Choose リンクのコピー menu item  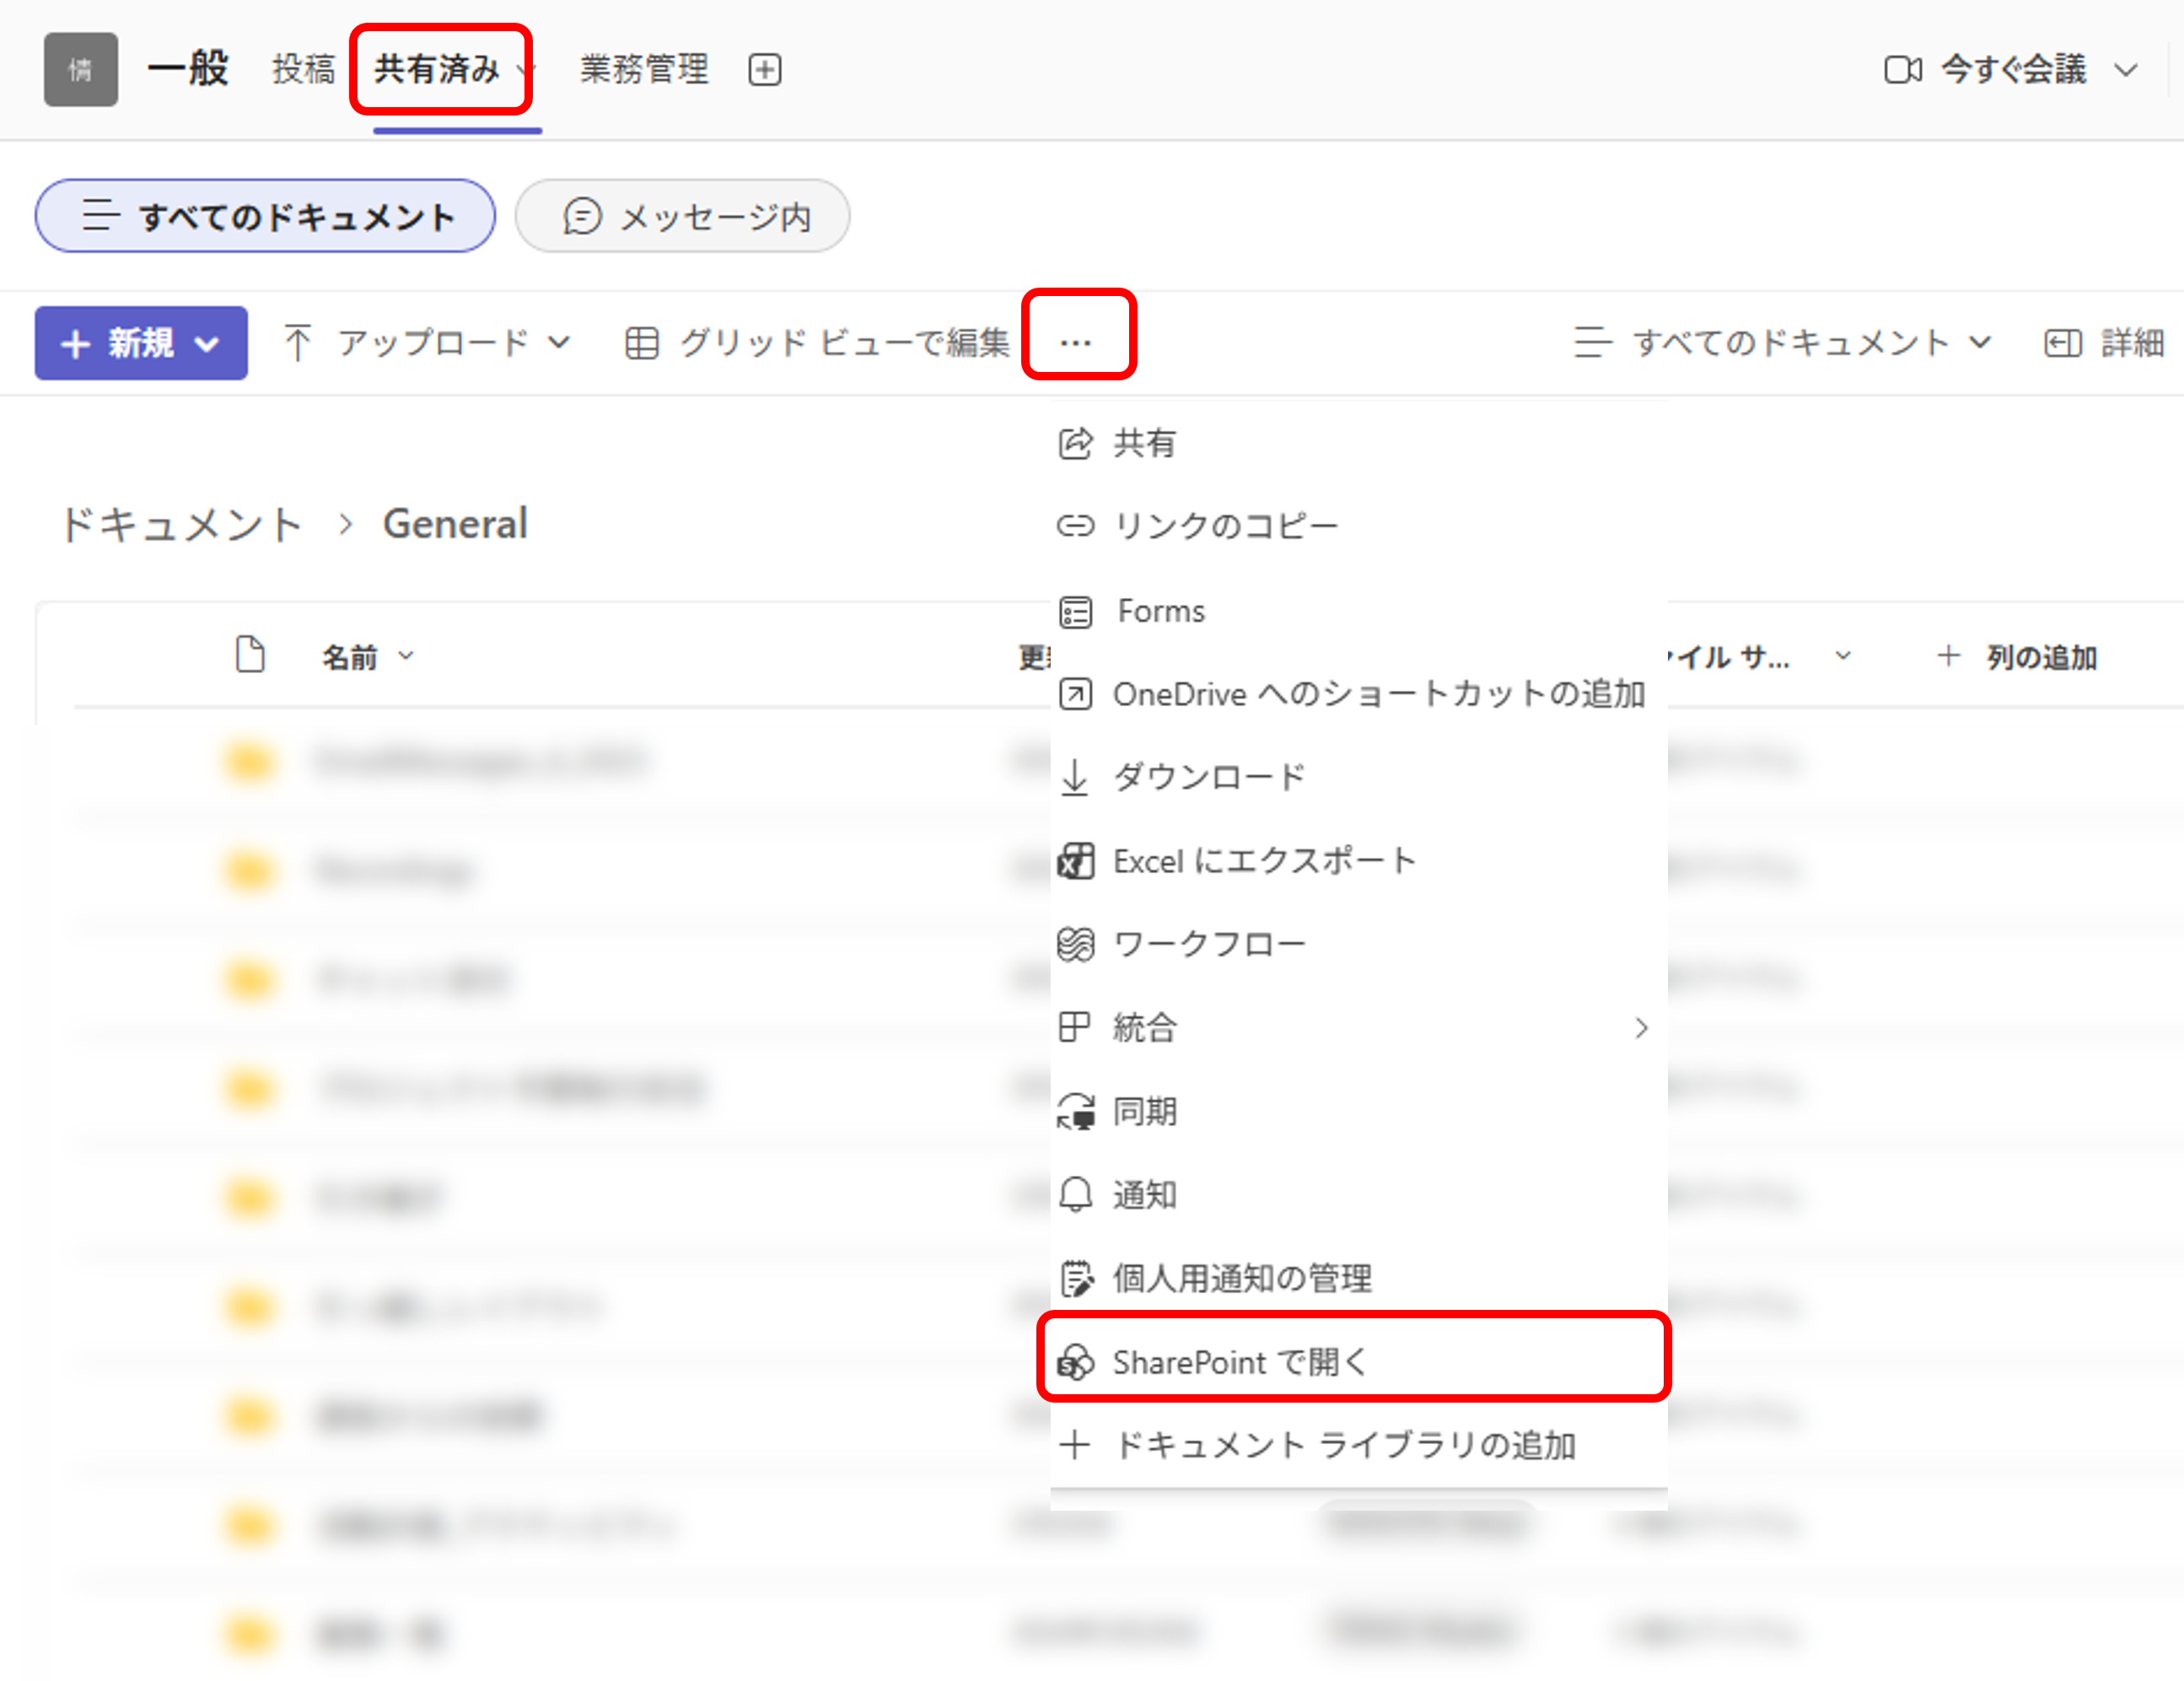click(1359, 526)
